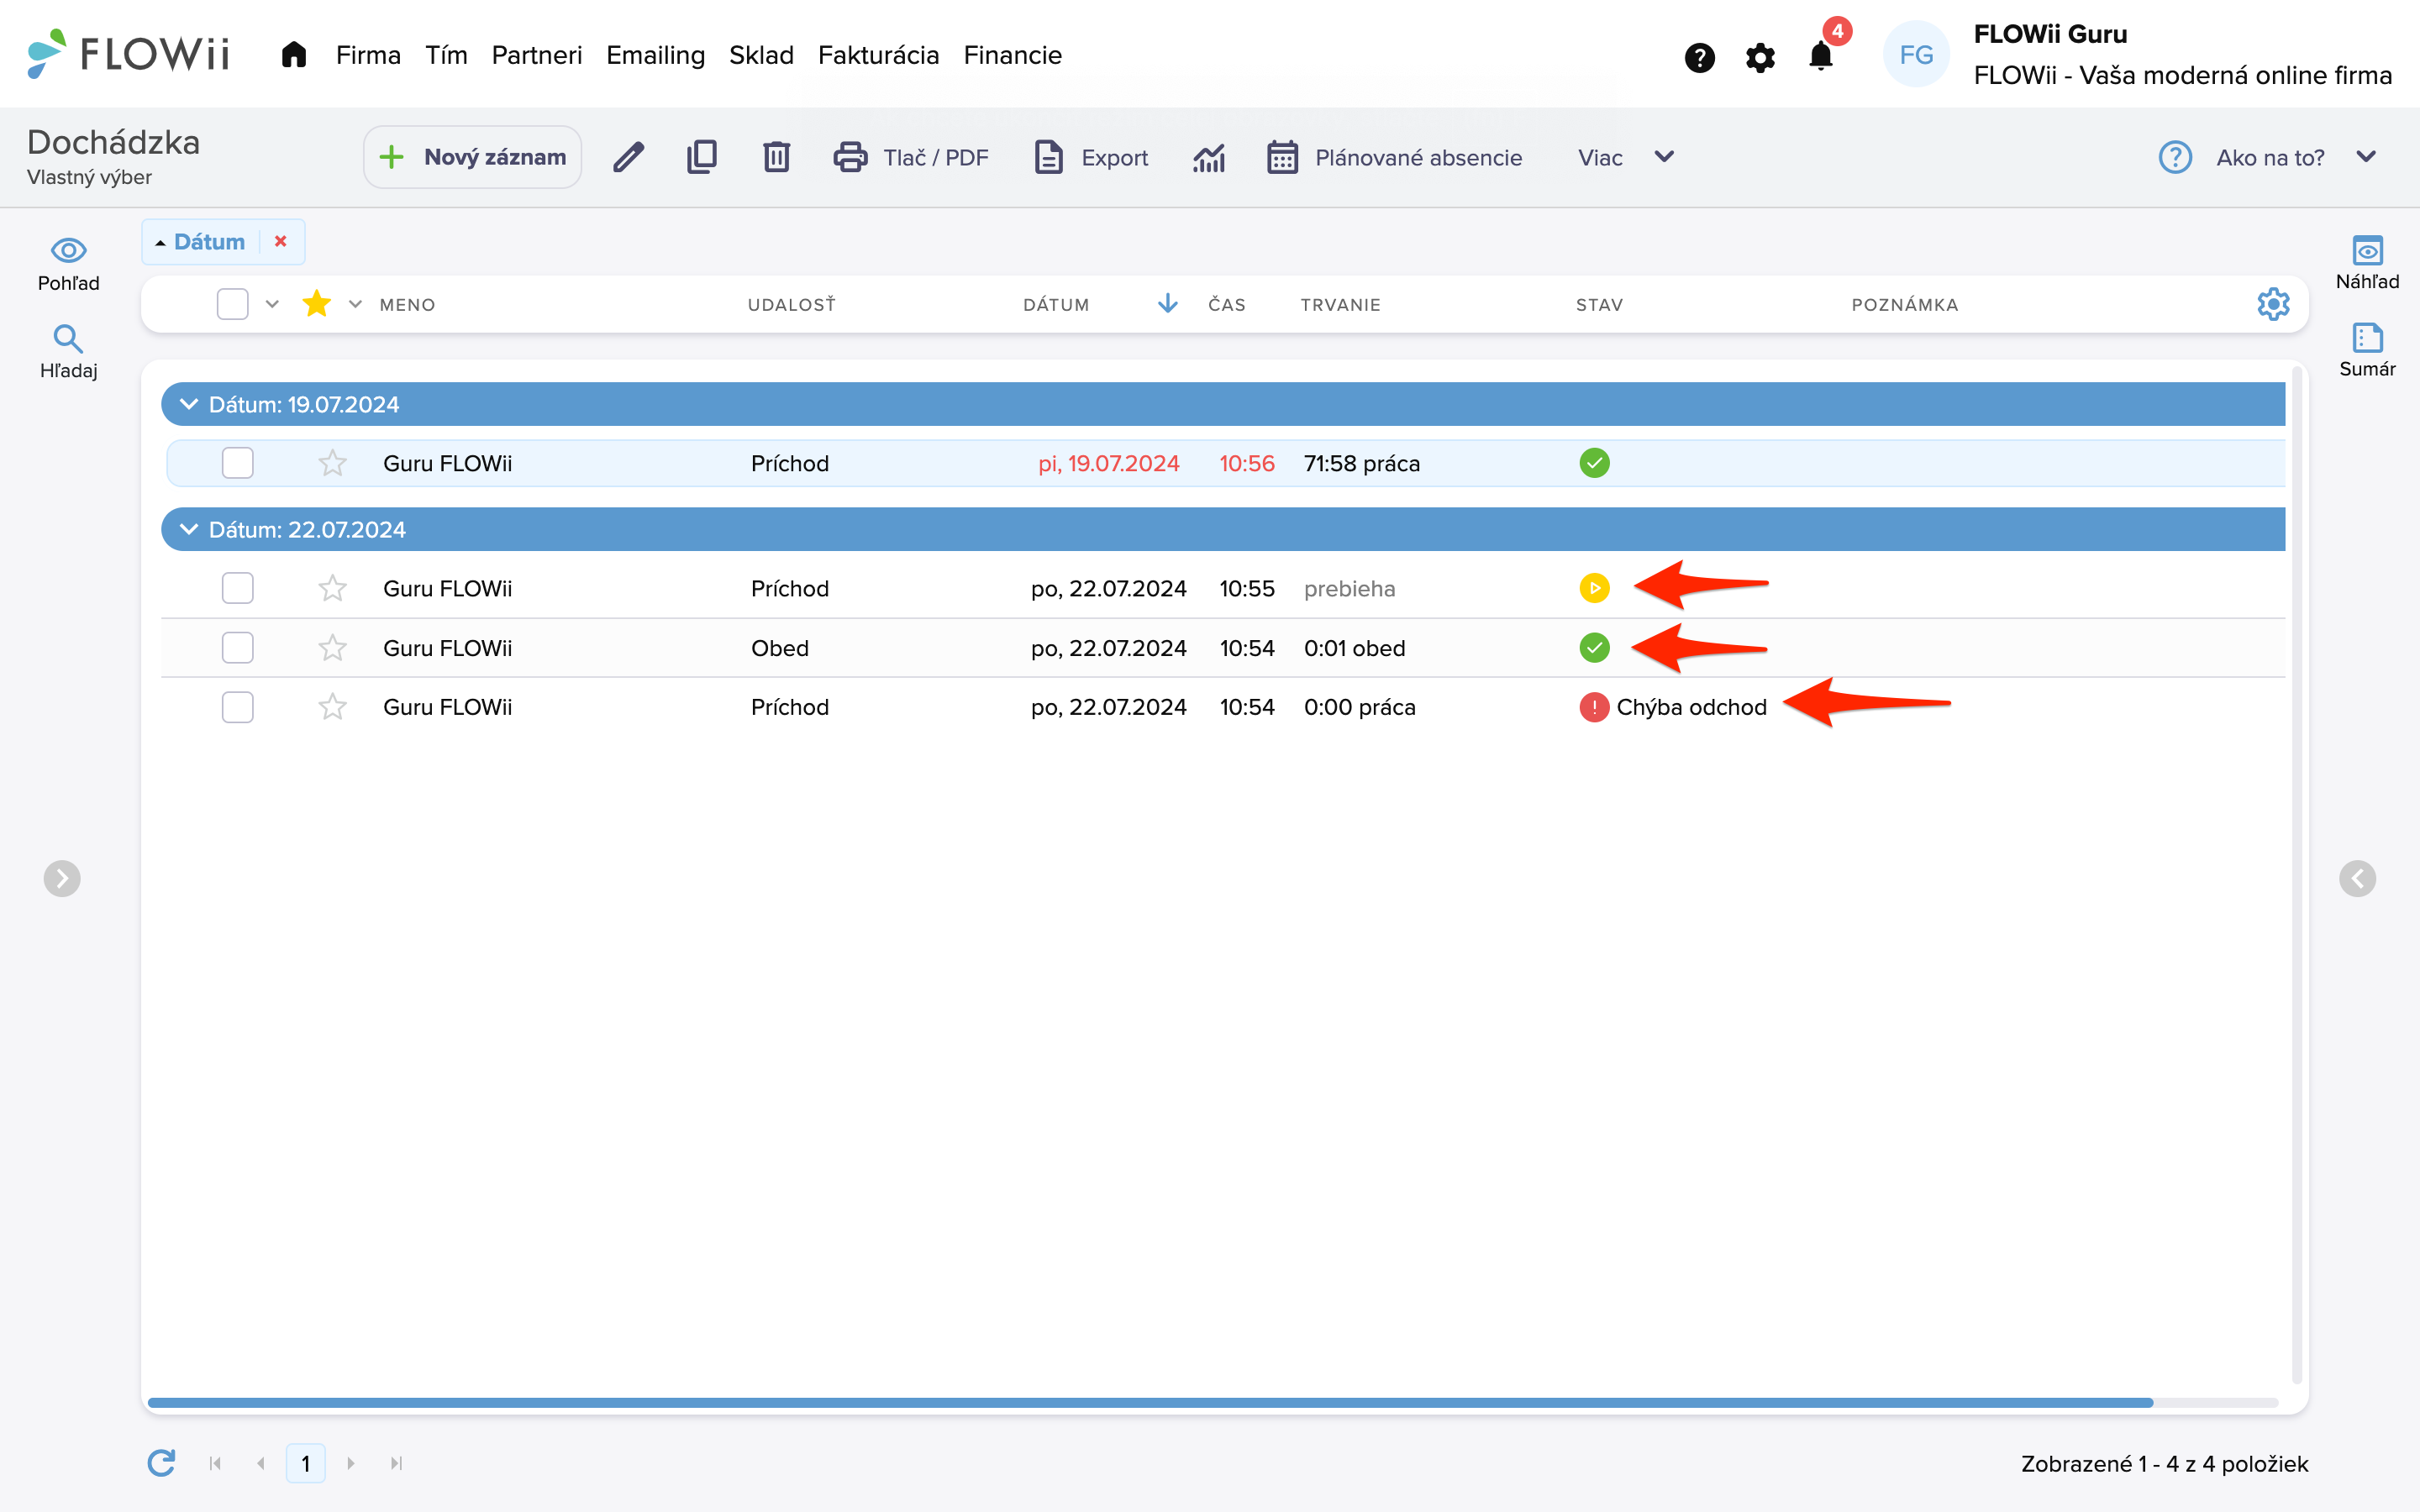Click the yellow prebieha status indicator
This screenshot has height=1512, width=2420.
(1594, 588)
